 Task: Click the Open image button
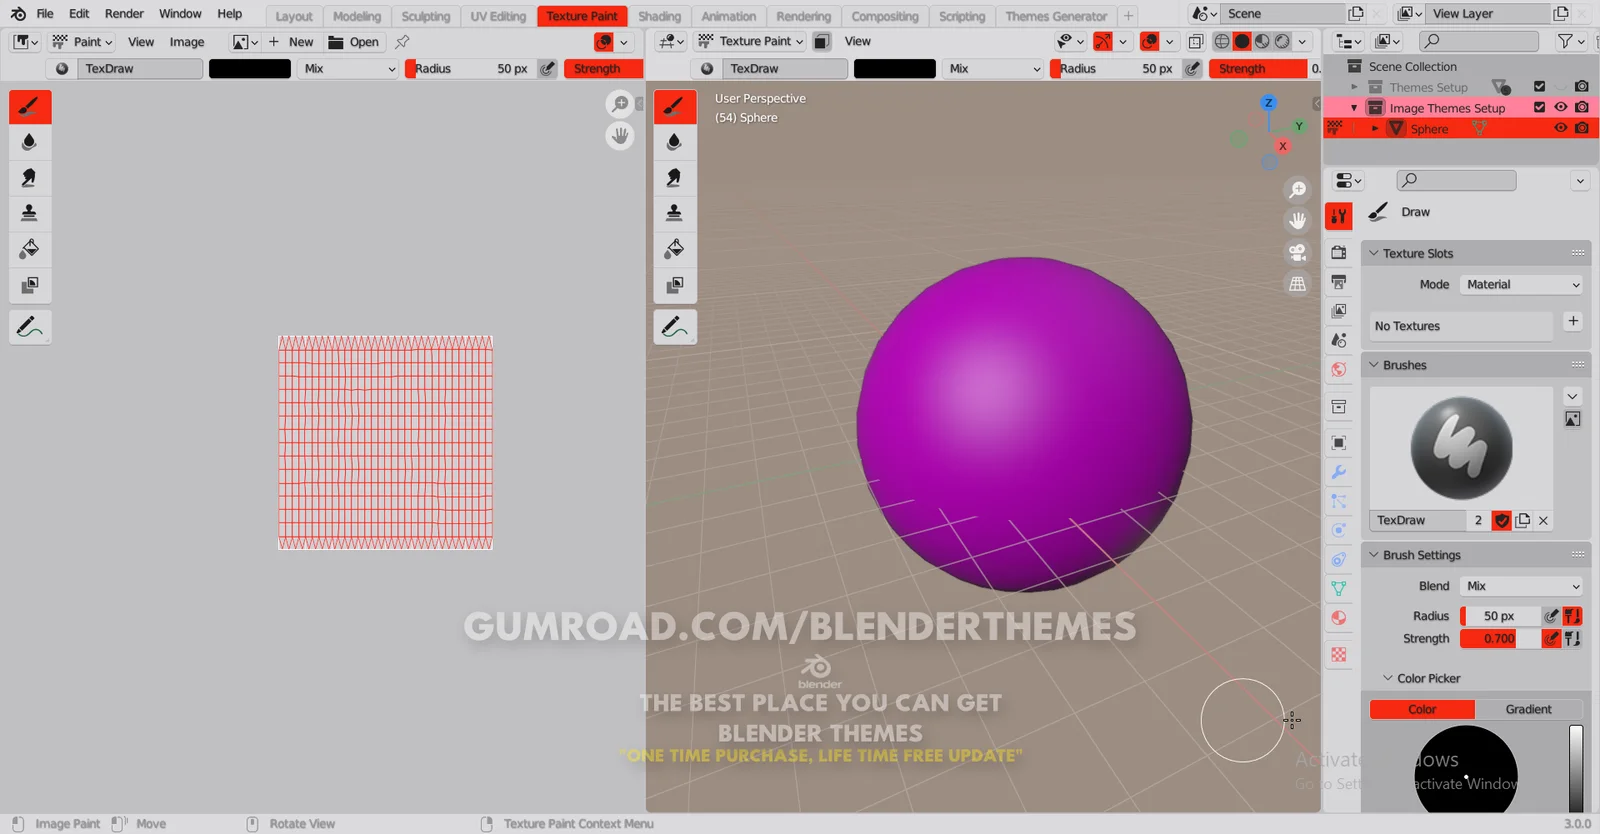pos(354,42)
